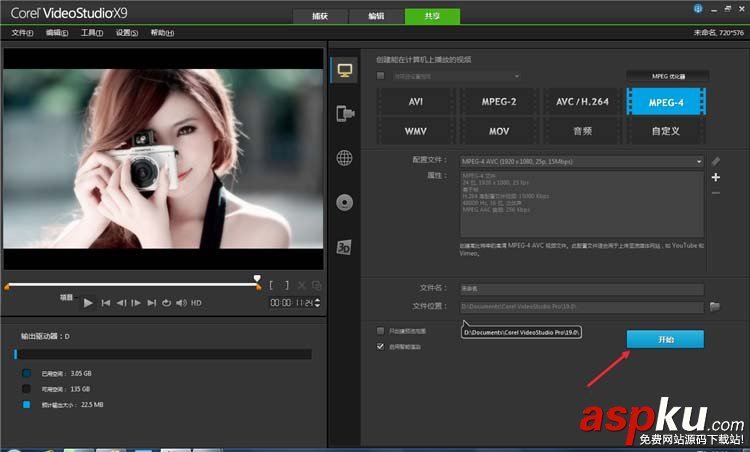The height and width of the screenshot is (452, 750).
Task: Click the help globe icon in title bar
Action: tap(698, 9)
